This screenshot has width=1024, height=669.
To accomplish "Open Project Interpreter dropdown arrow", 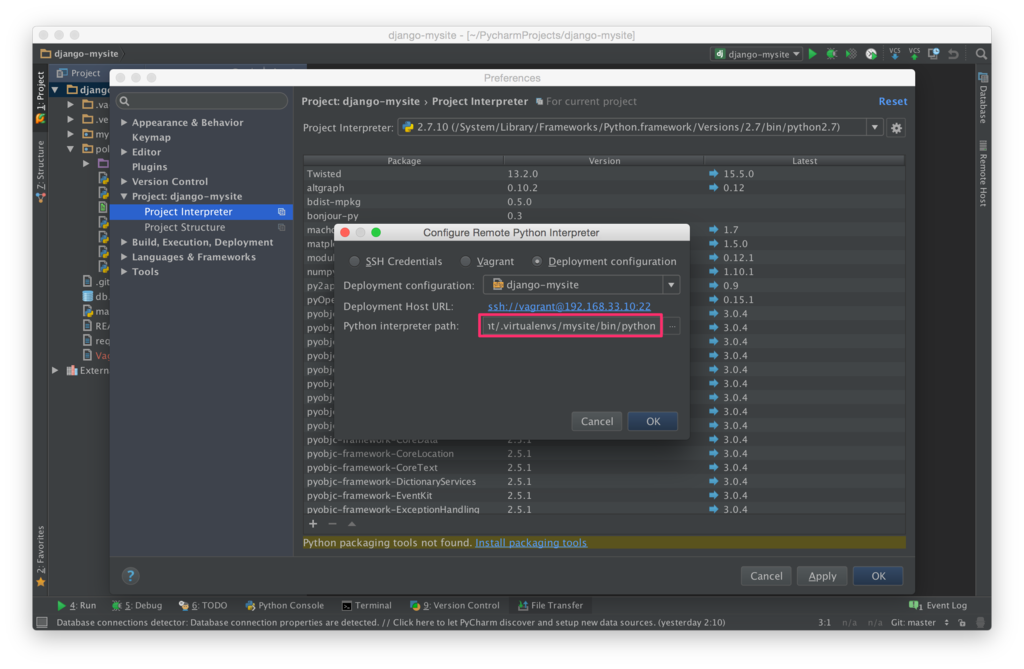I will coord(874,127).
